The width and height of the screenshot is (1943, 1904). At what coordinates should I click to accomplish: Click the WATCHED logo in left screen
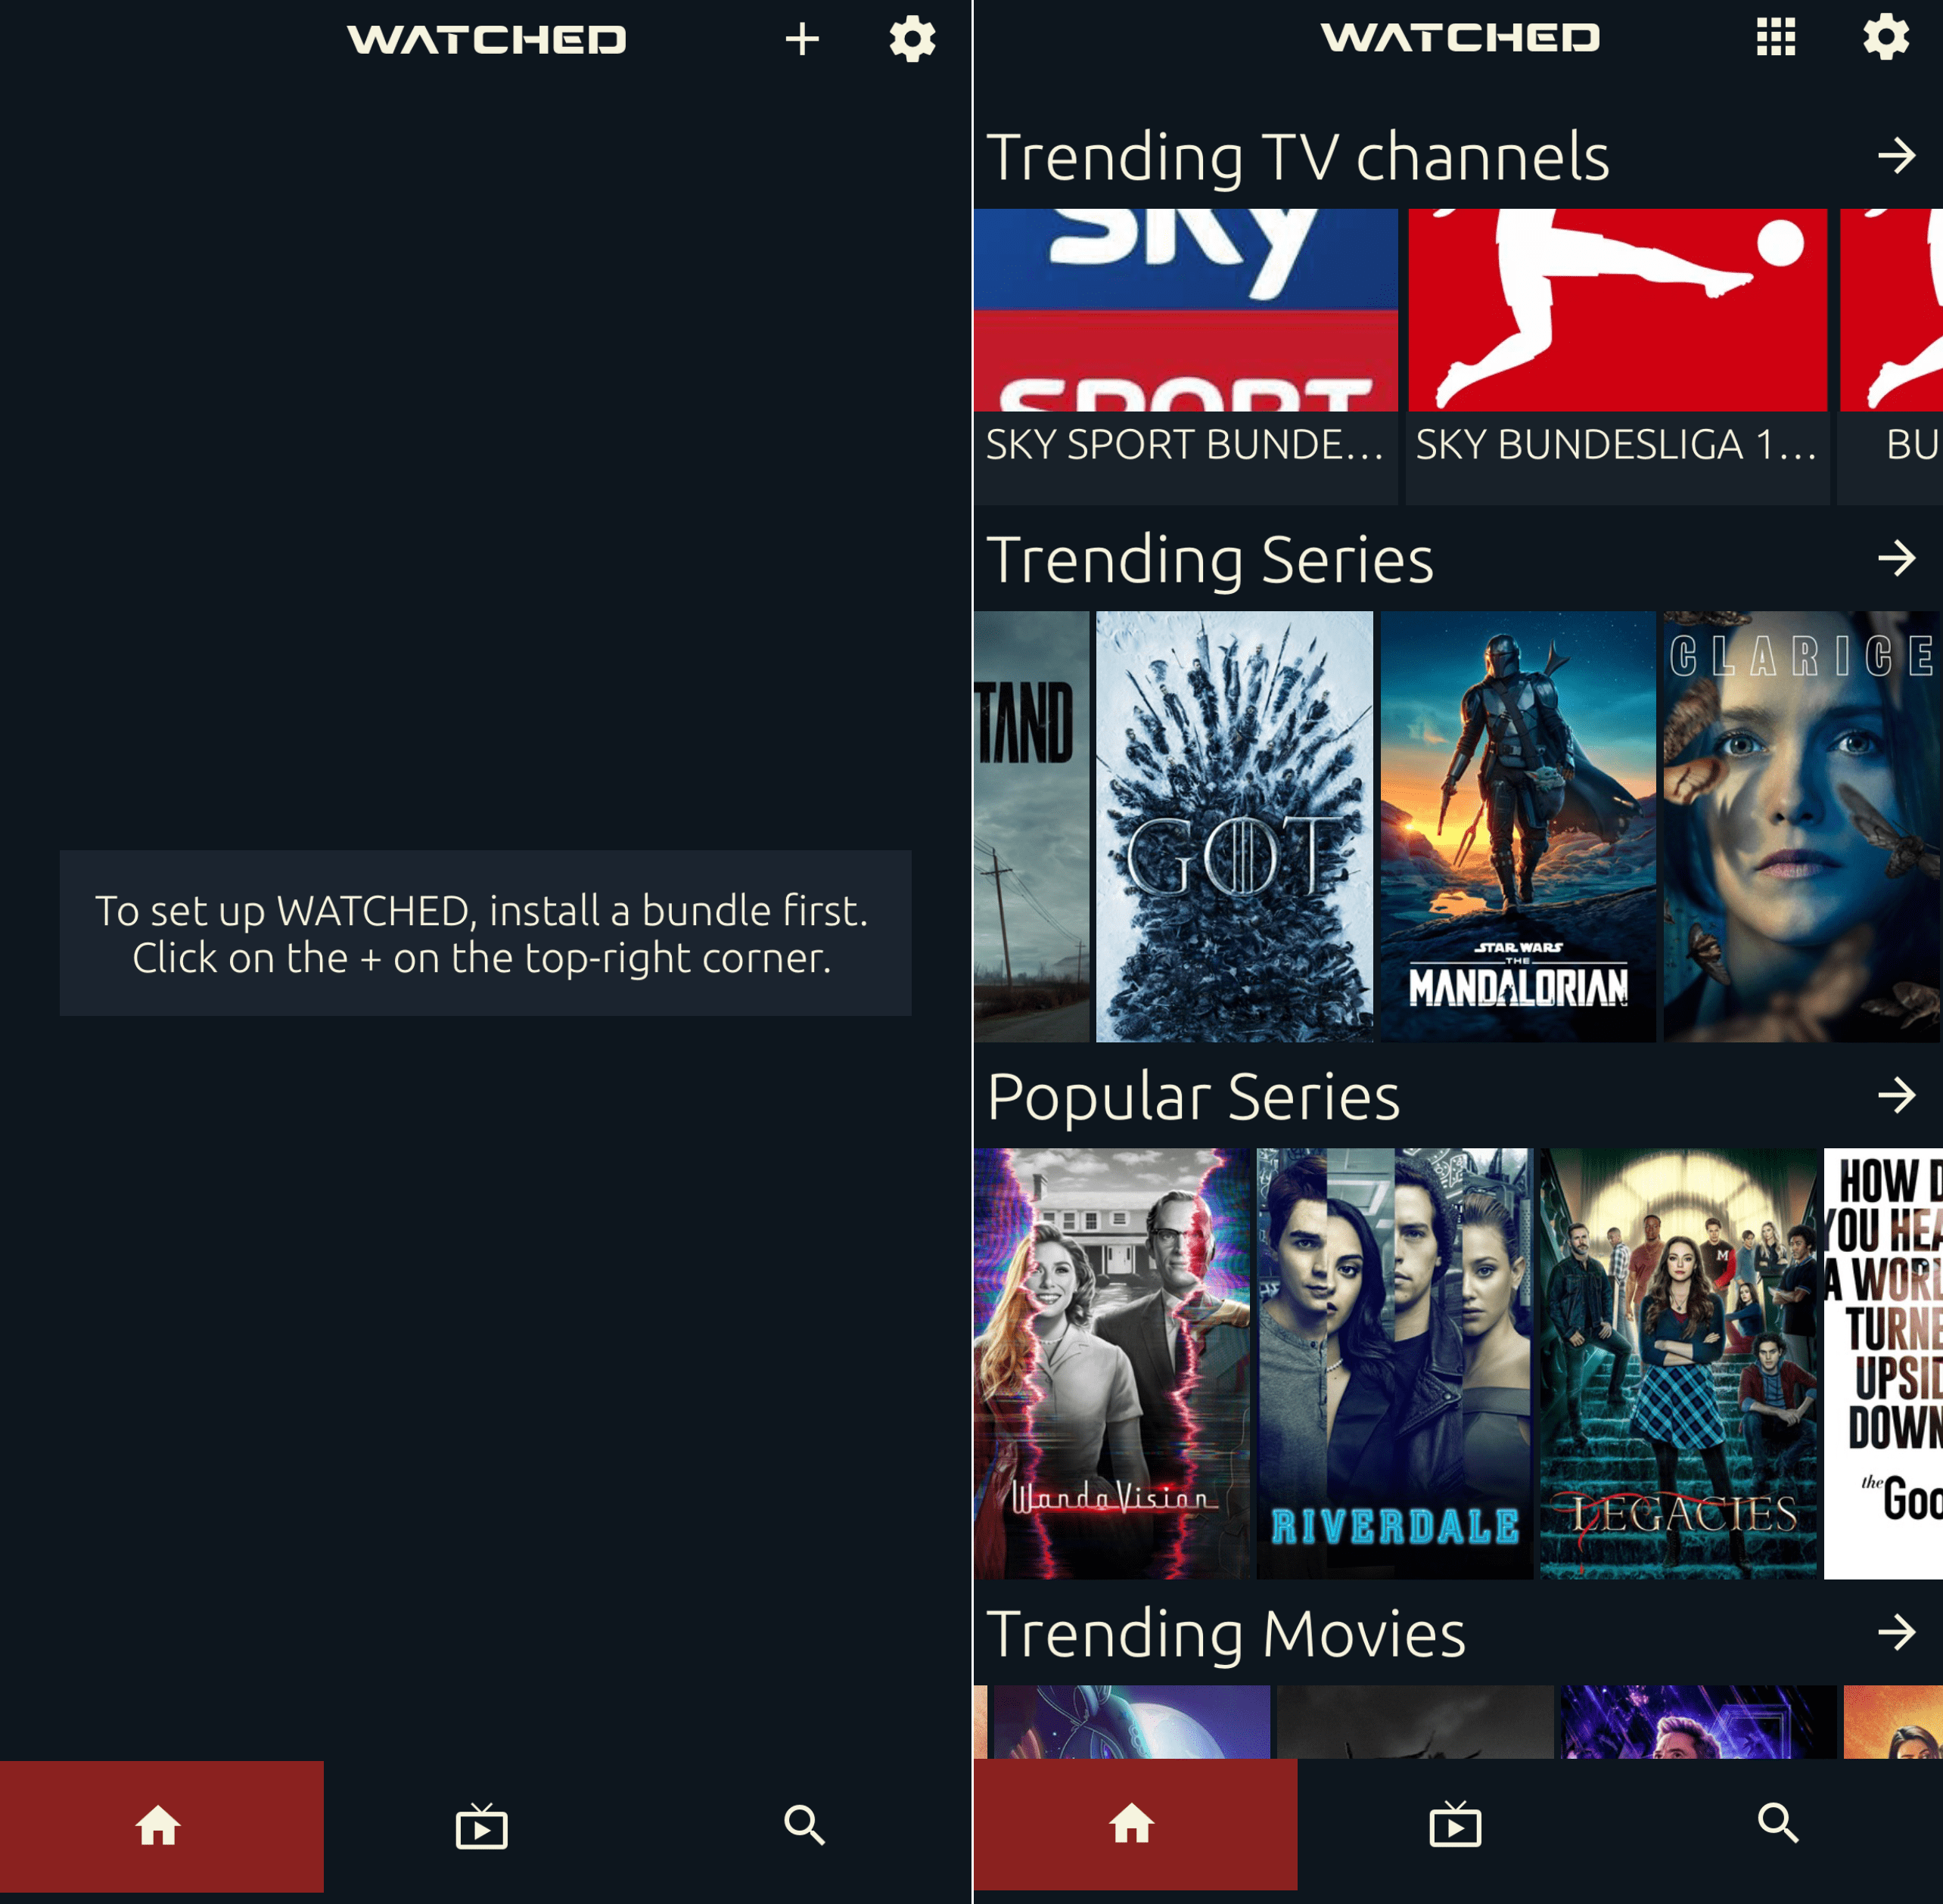(487, 40)
